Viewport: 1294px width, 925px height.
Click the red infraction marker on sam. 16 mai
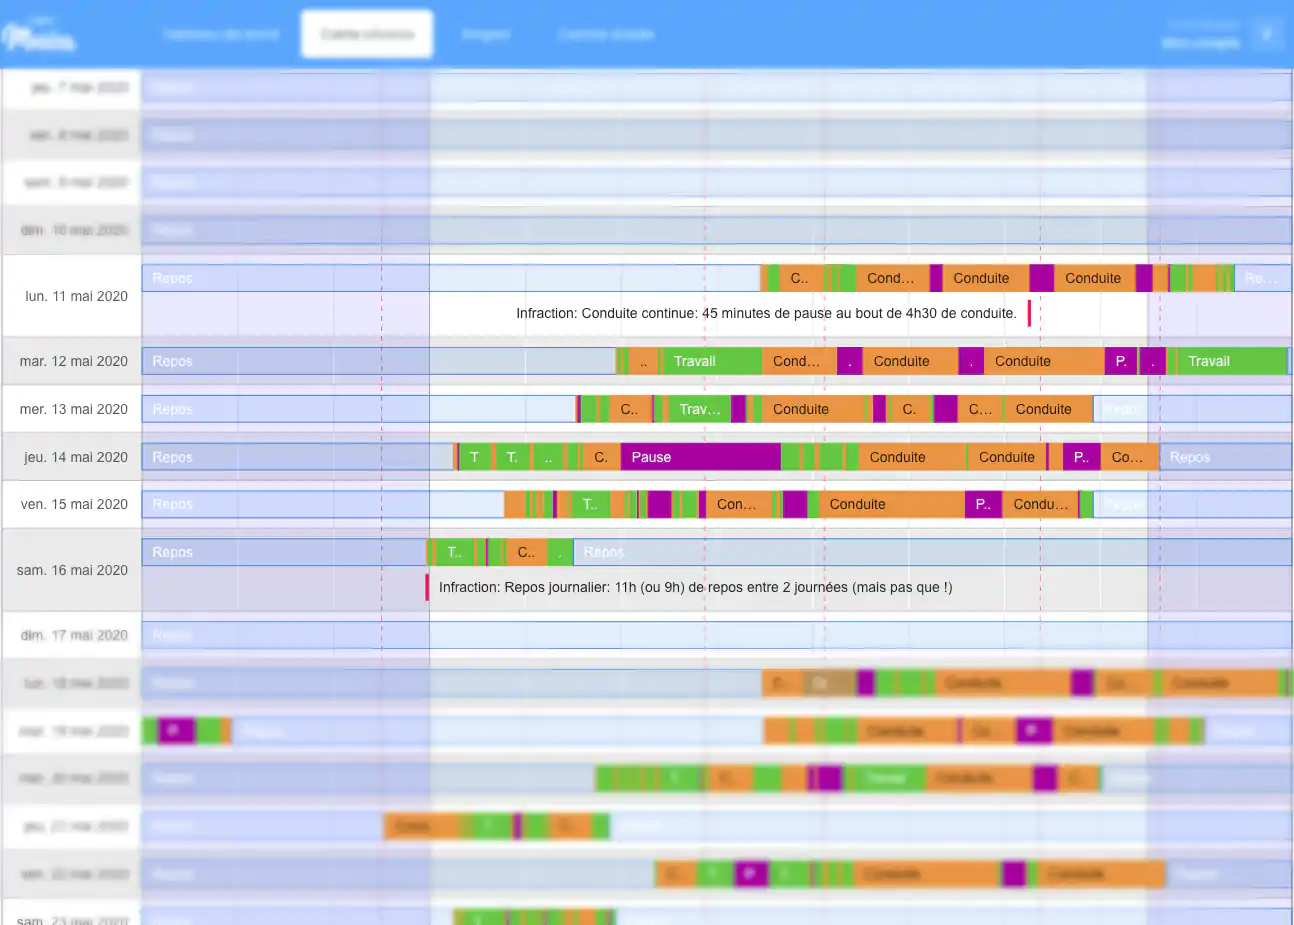(x=427, y=587)
